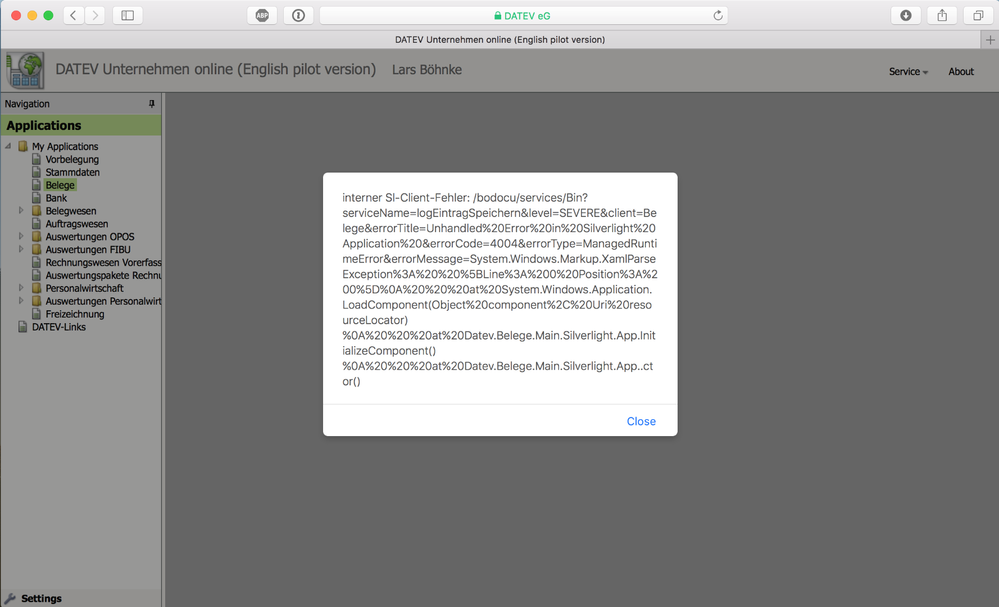
Task: Click the Belegwesen folder icon
Action: point(36,210)
